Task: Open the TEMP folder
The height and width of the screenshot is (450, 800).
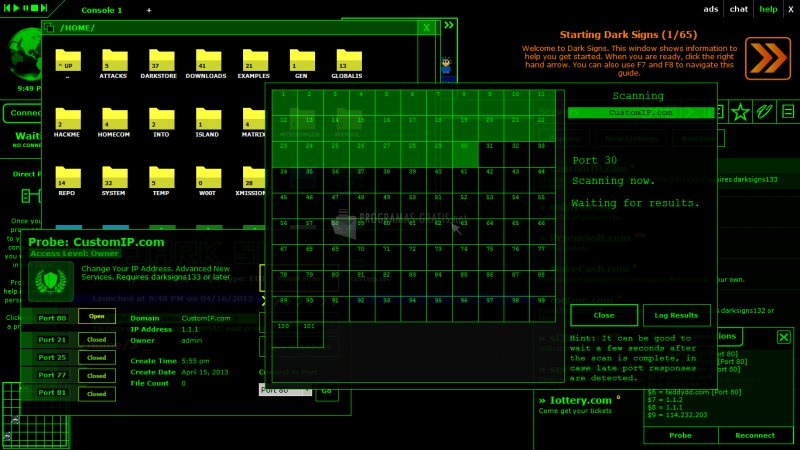Action: coord(161,181)
